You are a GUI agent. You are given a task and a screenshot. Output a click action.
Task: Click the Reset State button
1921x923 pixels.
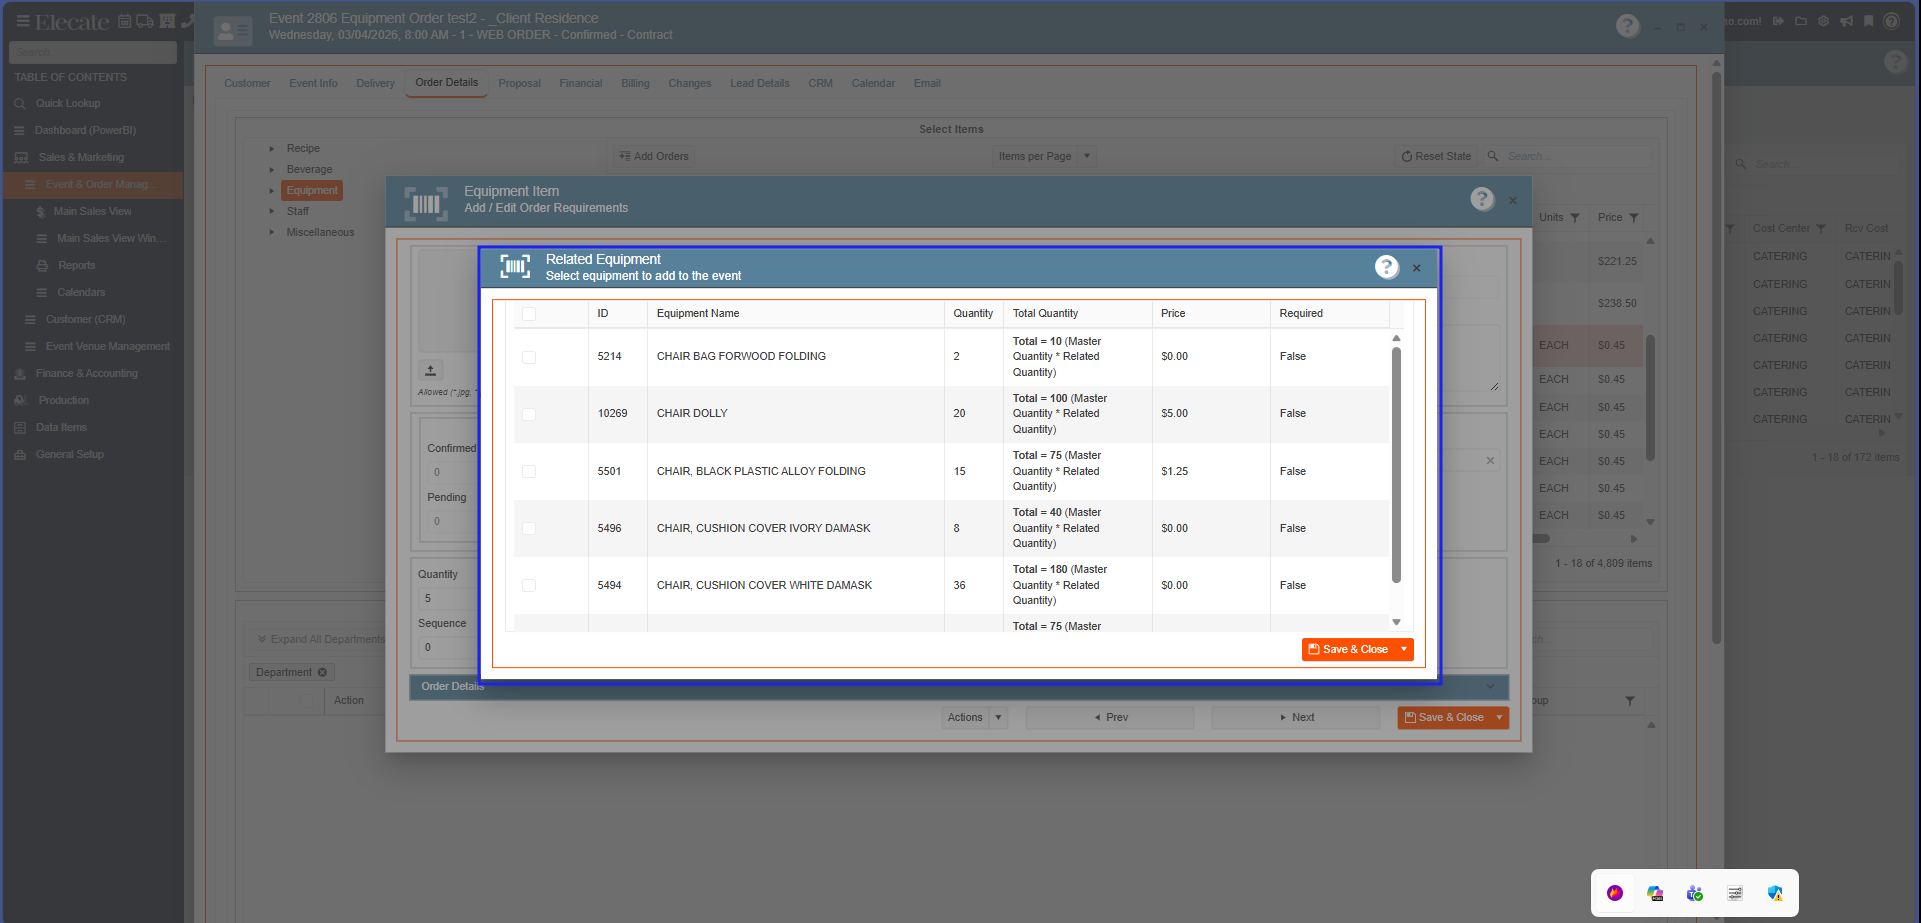[x=1436, y=156]
